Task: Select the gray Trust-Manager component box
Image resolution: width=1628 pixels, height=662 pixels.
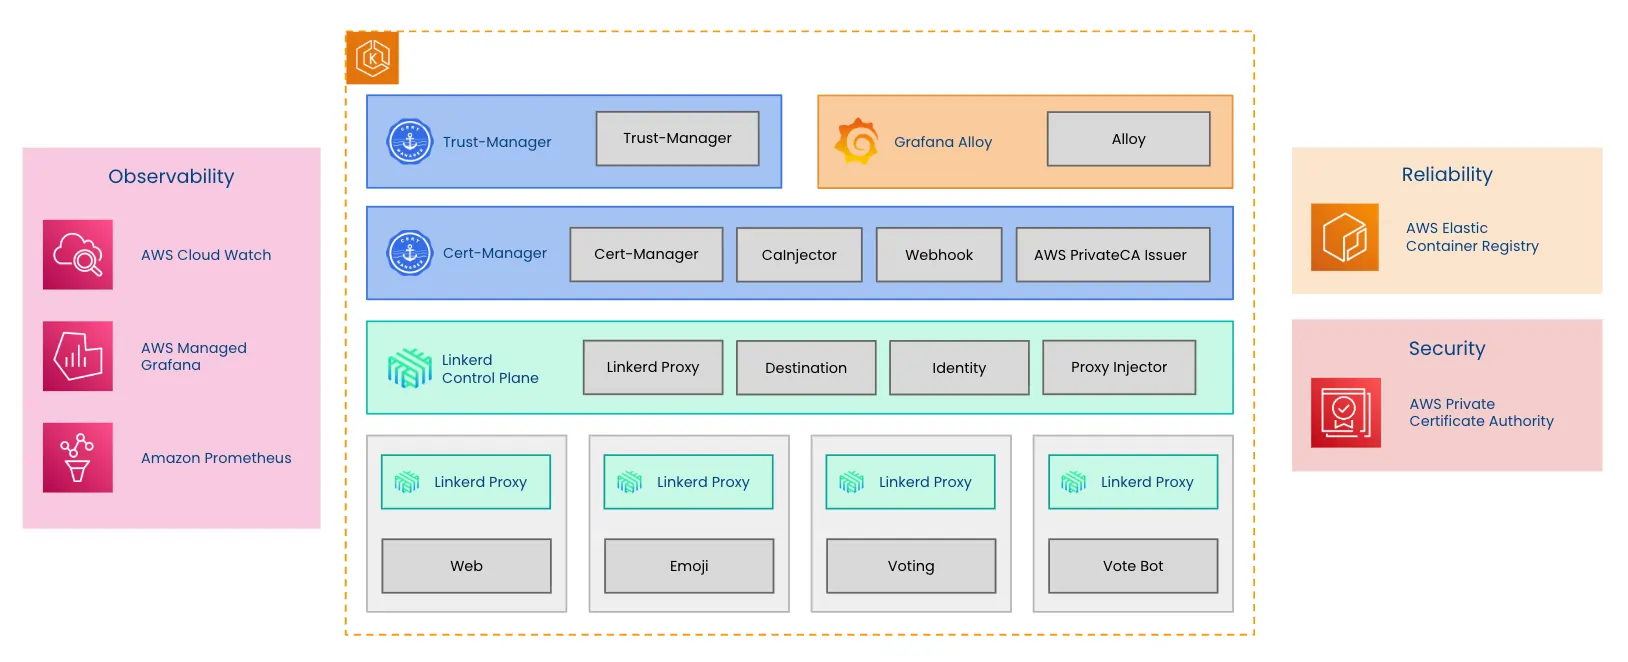Action: 678,139
